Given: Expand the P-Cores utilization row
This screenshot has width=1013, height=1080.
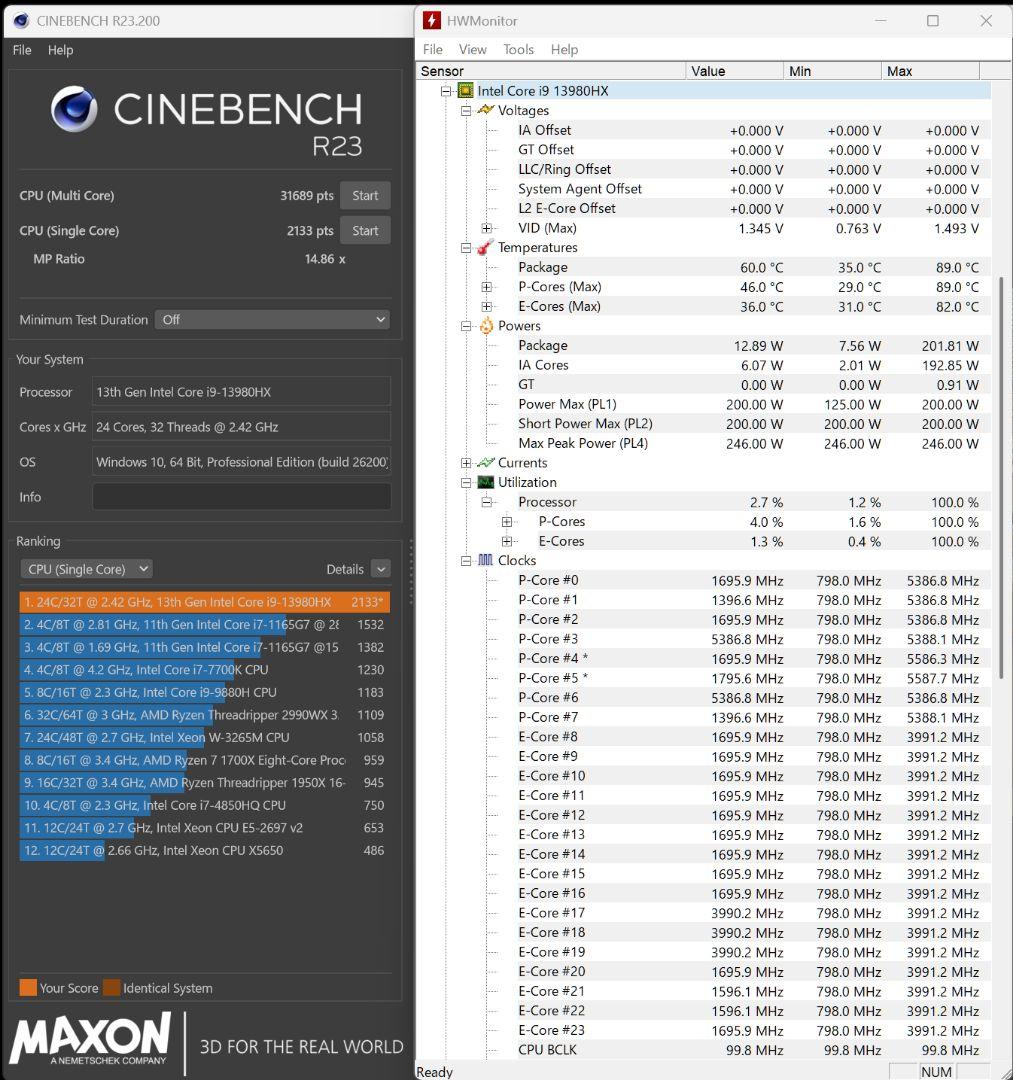Looking at the screenshot, I should (507, 521).
